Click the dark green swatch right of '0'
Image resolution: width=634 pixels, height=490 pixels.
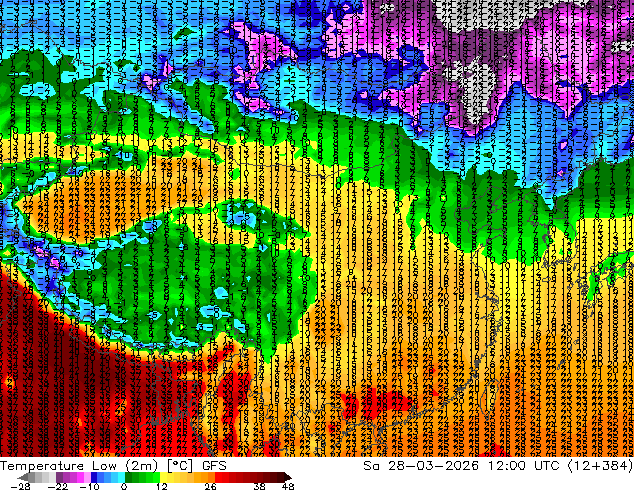(x=129, y=477)
